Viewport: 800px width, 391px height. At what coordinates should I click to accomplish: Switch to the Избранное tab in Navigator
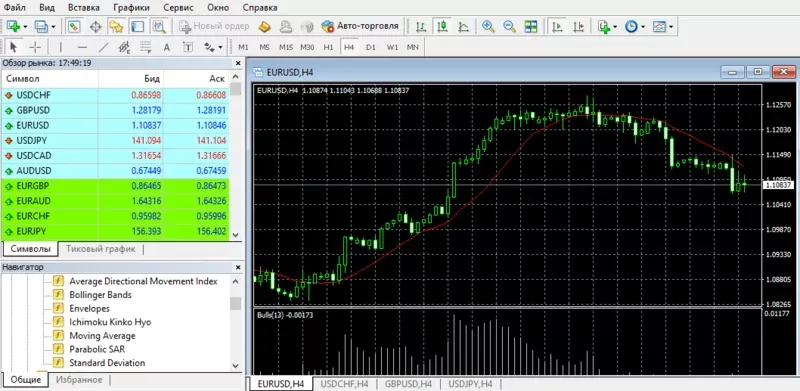pos(79,380)
